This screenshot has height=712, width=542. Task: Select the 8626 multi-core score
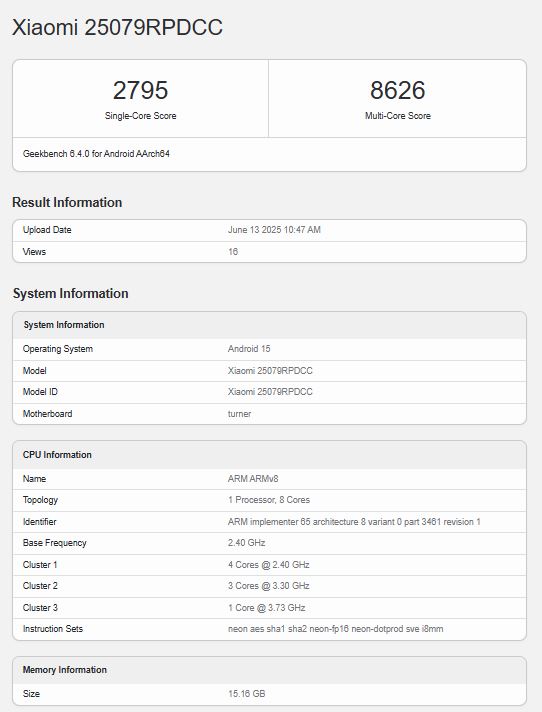(x=397, y=90)
